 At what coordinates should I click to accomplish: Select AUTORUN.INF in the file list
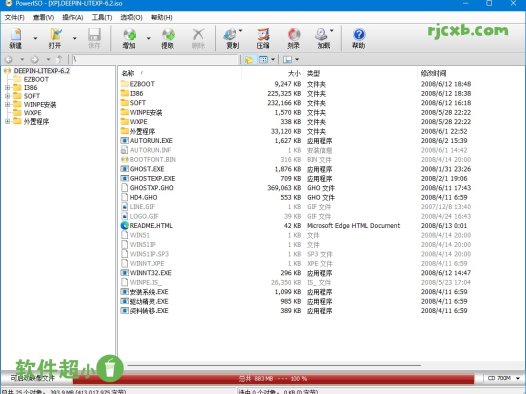pyautogui.click(x=150, y=150)
